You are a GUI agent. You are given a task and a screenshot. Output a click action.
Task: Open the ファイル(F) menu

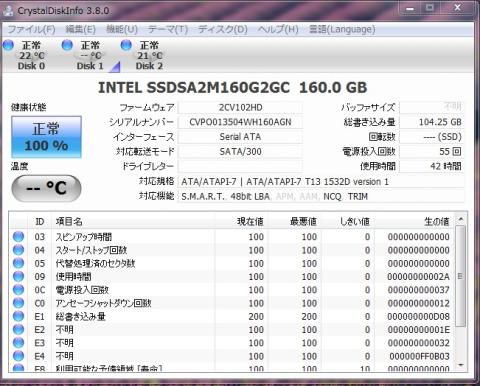tap(31, 29)
